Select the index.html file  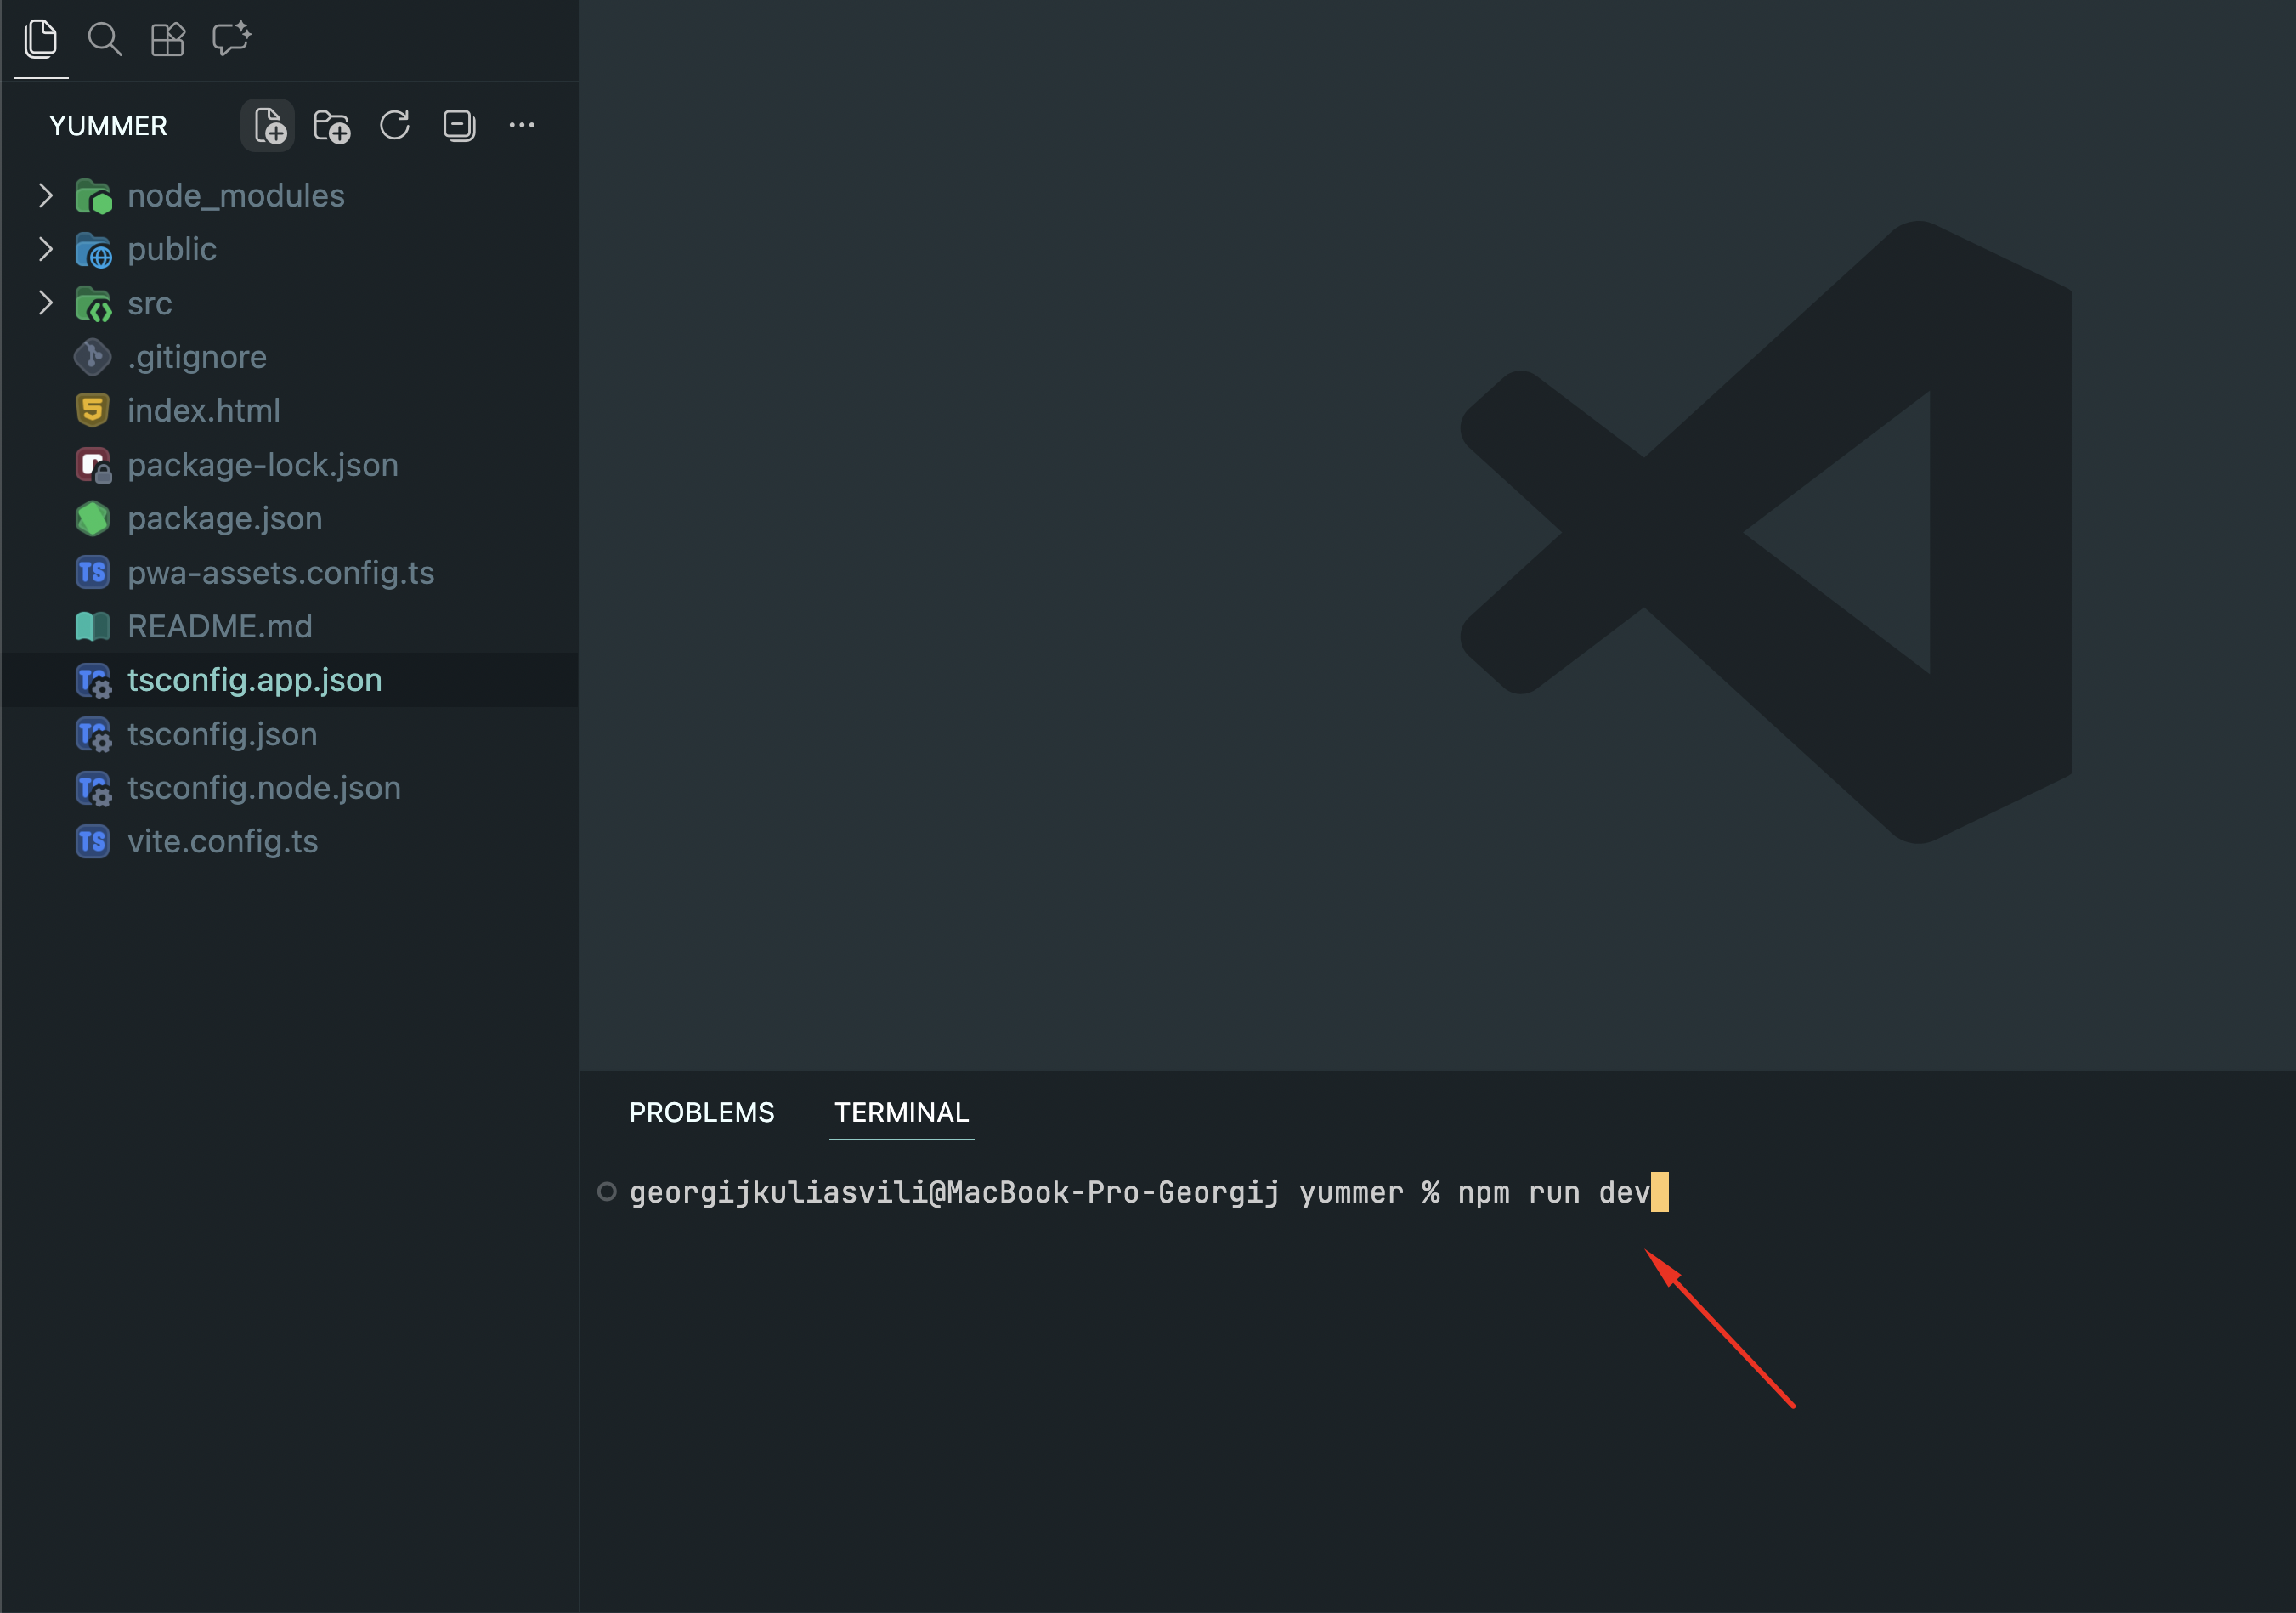pos(203,410)
